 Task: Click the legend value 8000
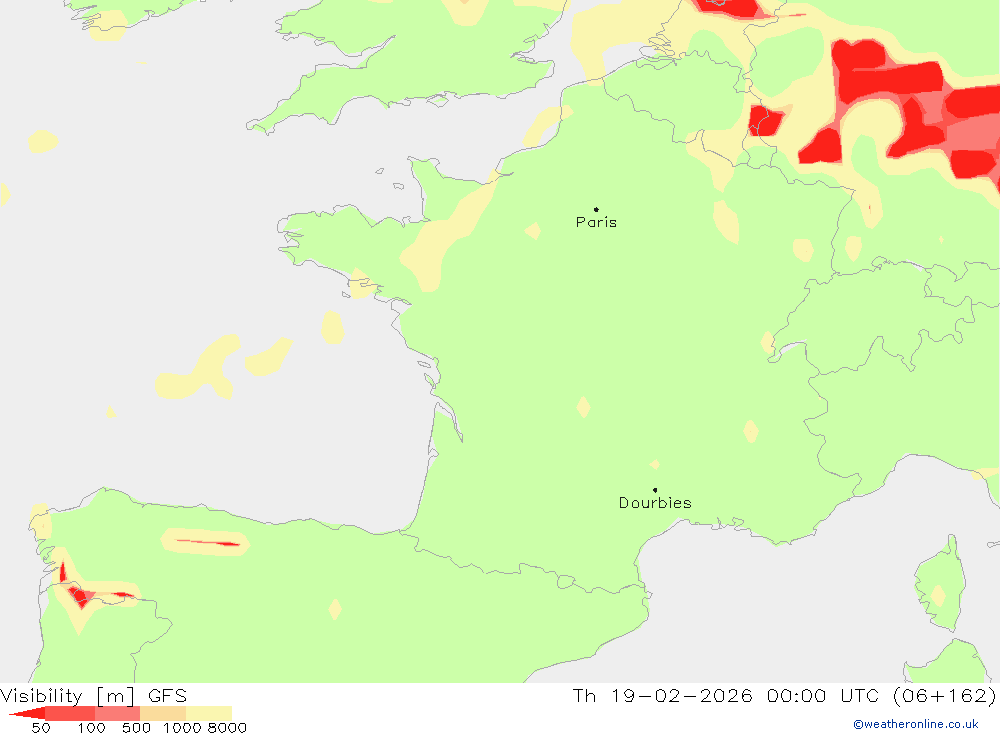pyautogui.click(x=227, y=728)
